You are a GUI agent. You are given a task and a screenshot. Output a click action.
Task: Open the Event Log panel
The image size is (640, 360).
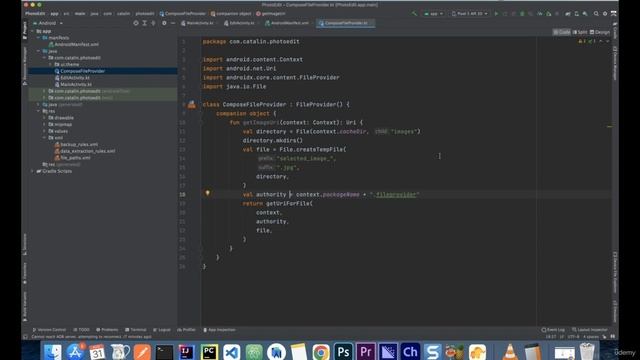(553, 330)
